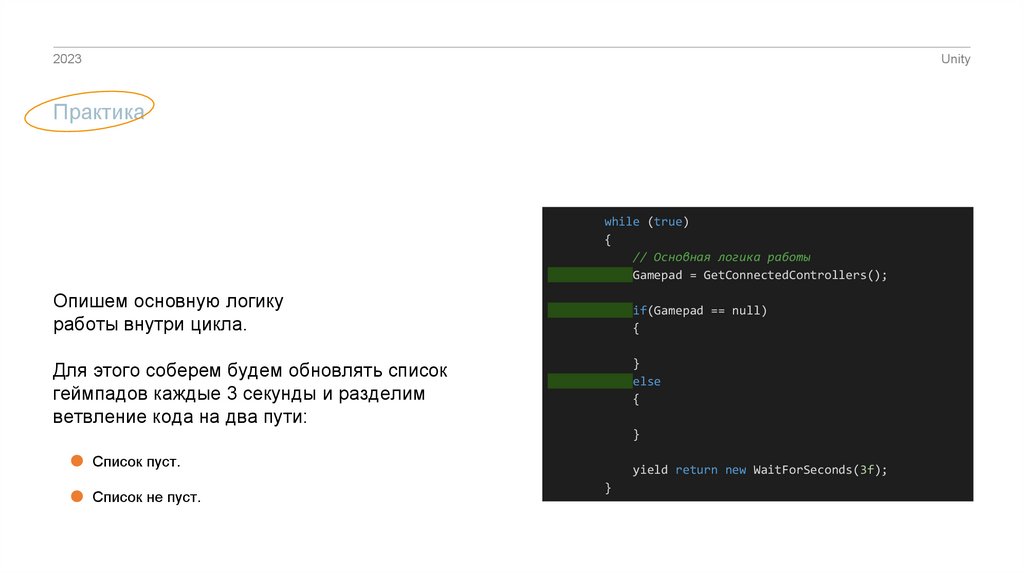Click the "Unity" header label

point(955,59)
